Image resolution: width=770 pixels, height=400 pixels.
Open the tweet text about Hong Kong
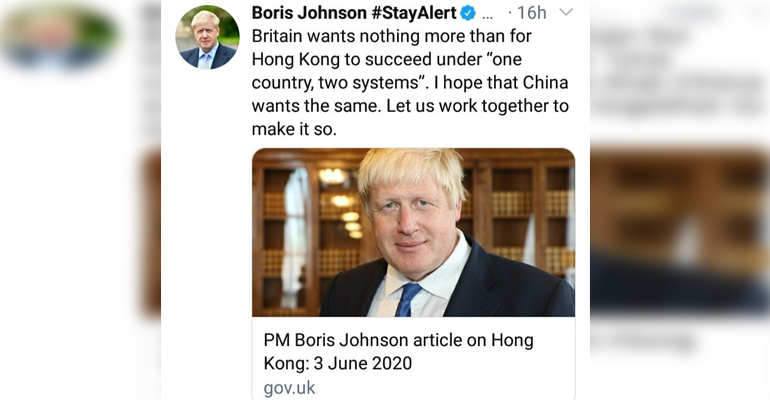point(410,82)
